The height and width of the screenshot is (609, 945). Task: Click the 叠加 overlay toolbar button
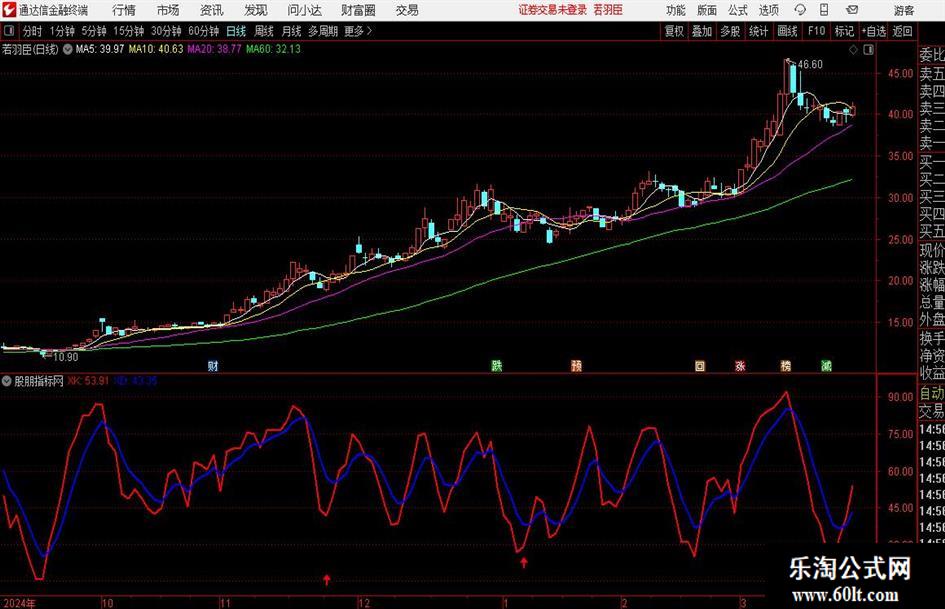click(702, 31)
